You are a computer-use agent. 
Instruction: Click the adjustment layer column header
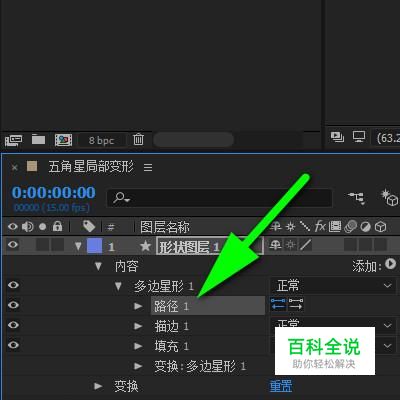coord(365,227)
